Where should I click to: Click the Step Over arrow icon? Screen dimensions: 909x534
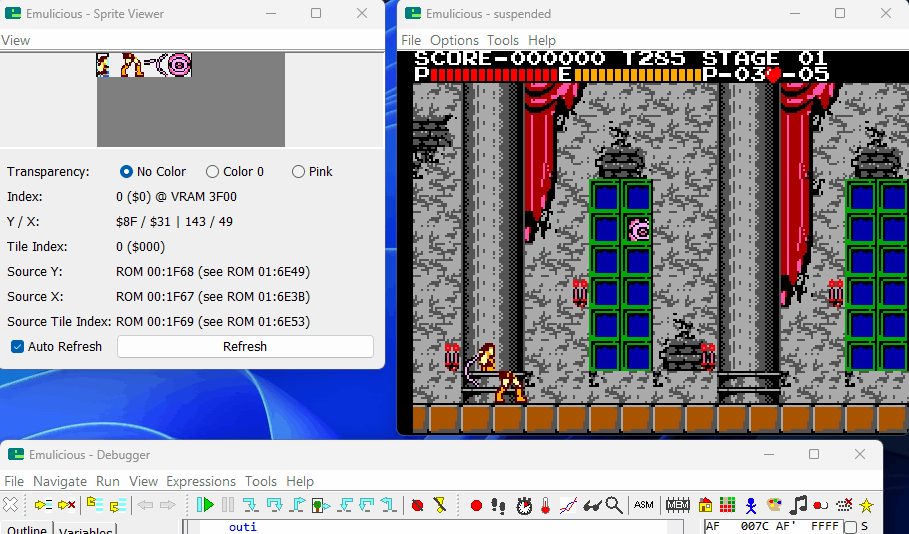pyautogui.click(x=274, y=505)
